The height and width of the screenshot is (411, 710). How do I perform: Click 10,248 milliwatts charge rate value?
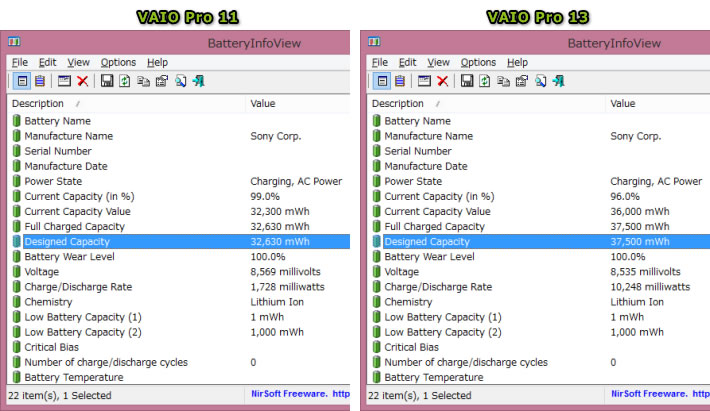[650, 287]
